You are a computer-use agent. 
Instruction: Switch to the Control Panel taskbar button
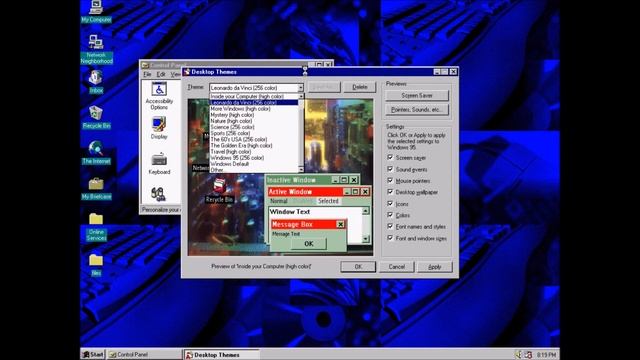point(144,354)
